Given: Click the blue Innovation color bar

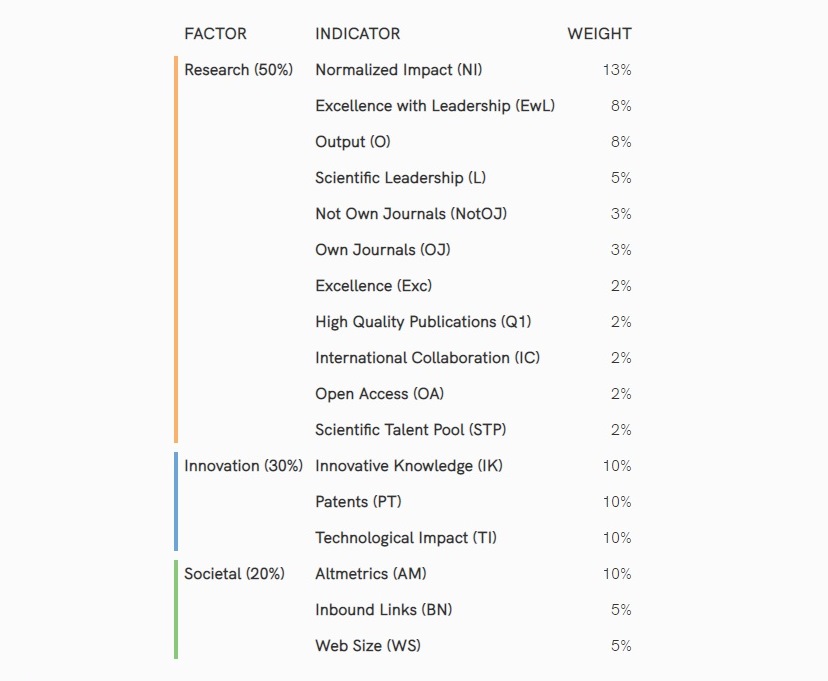Looking at the screenshot, I should [x=176, y=501].
